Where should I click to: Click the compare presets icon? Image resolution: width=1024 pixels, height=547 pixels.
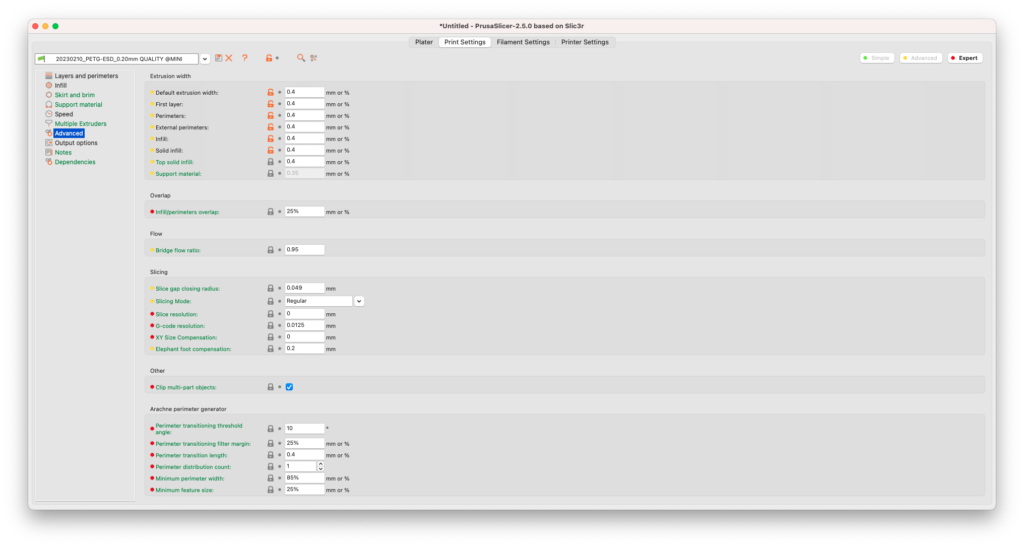[313, 58]
